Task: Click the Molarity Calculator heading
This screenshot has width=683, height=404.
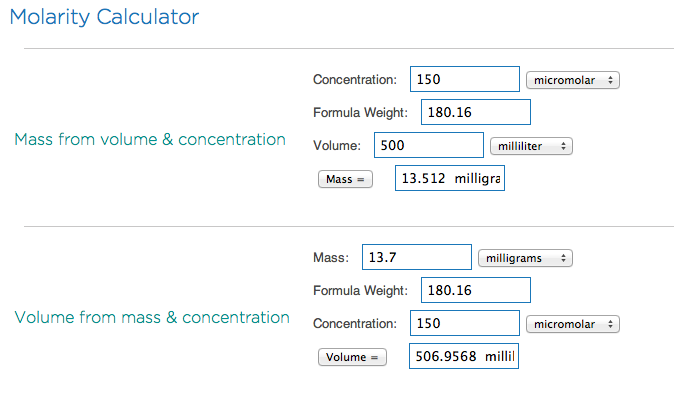Action: 103,17
